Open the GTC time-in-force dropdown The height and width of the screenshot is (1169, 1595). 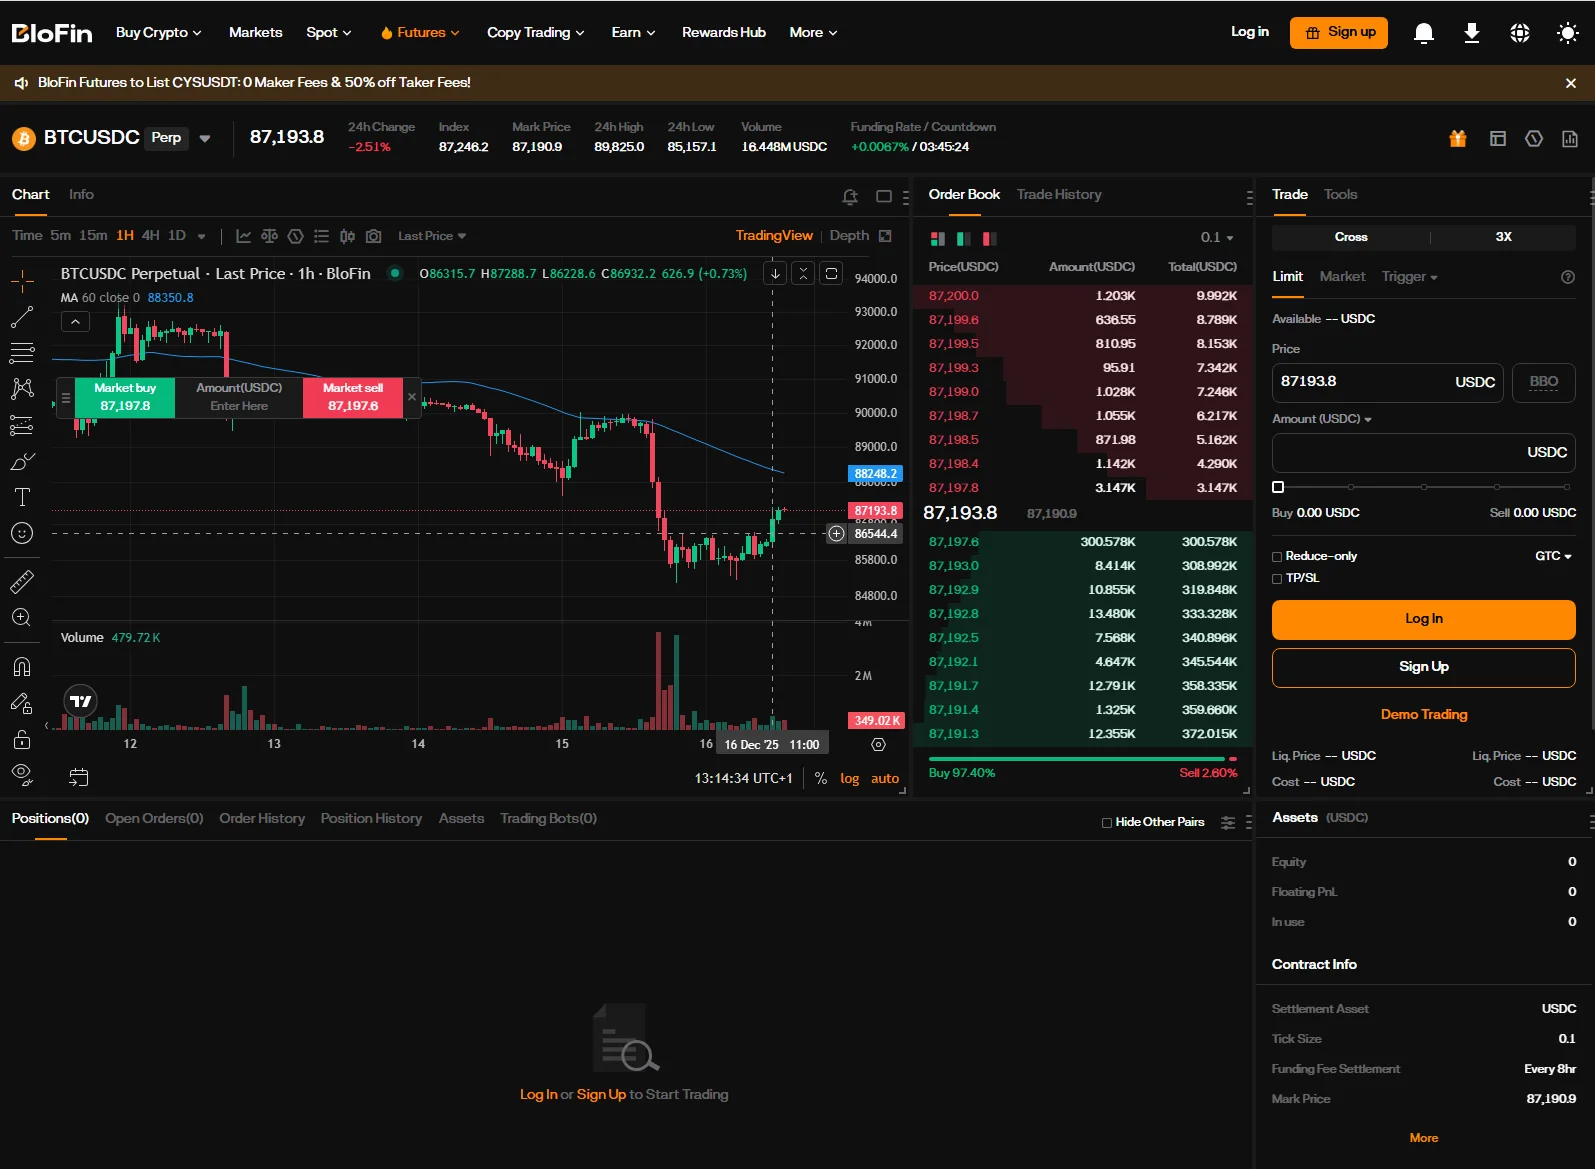tap(1553, 556)
